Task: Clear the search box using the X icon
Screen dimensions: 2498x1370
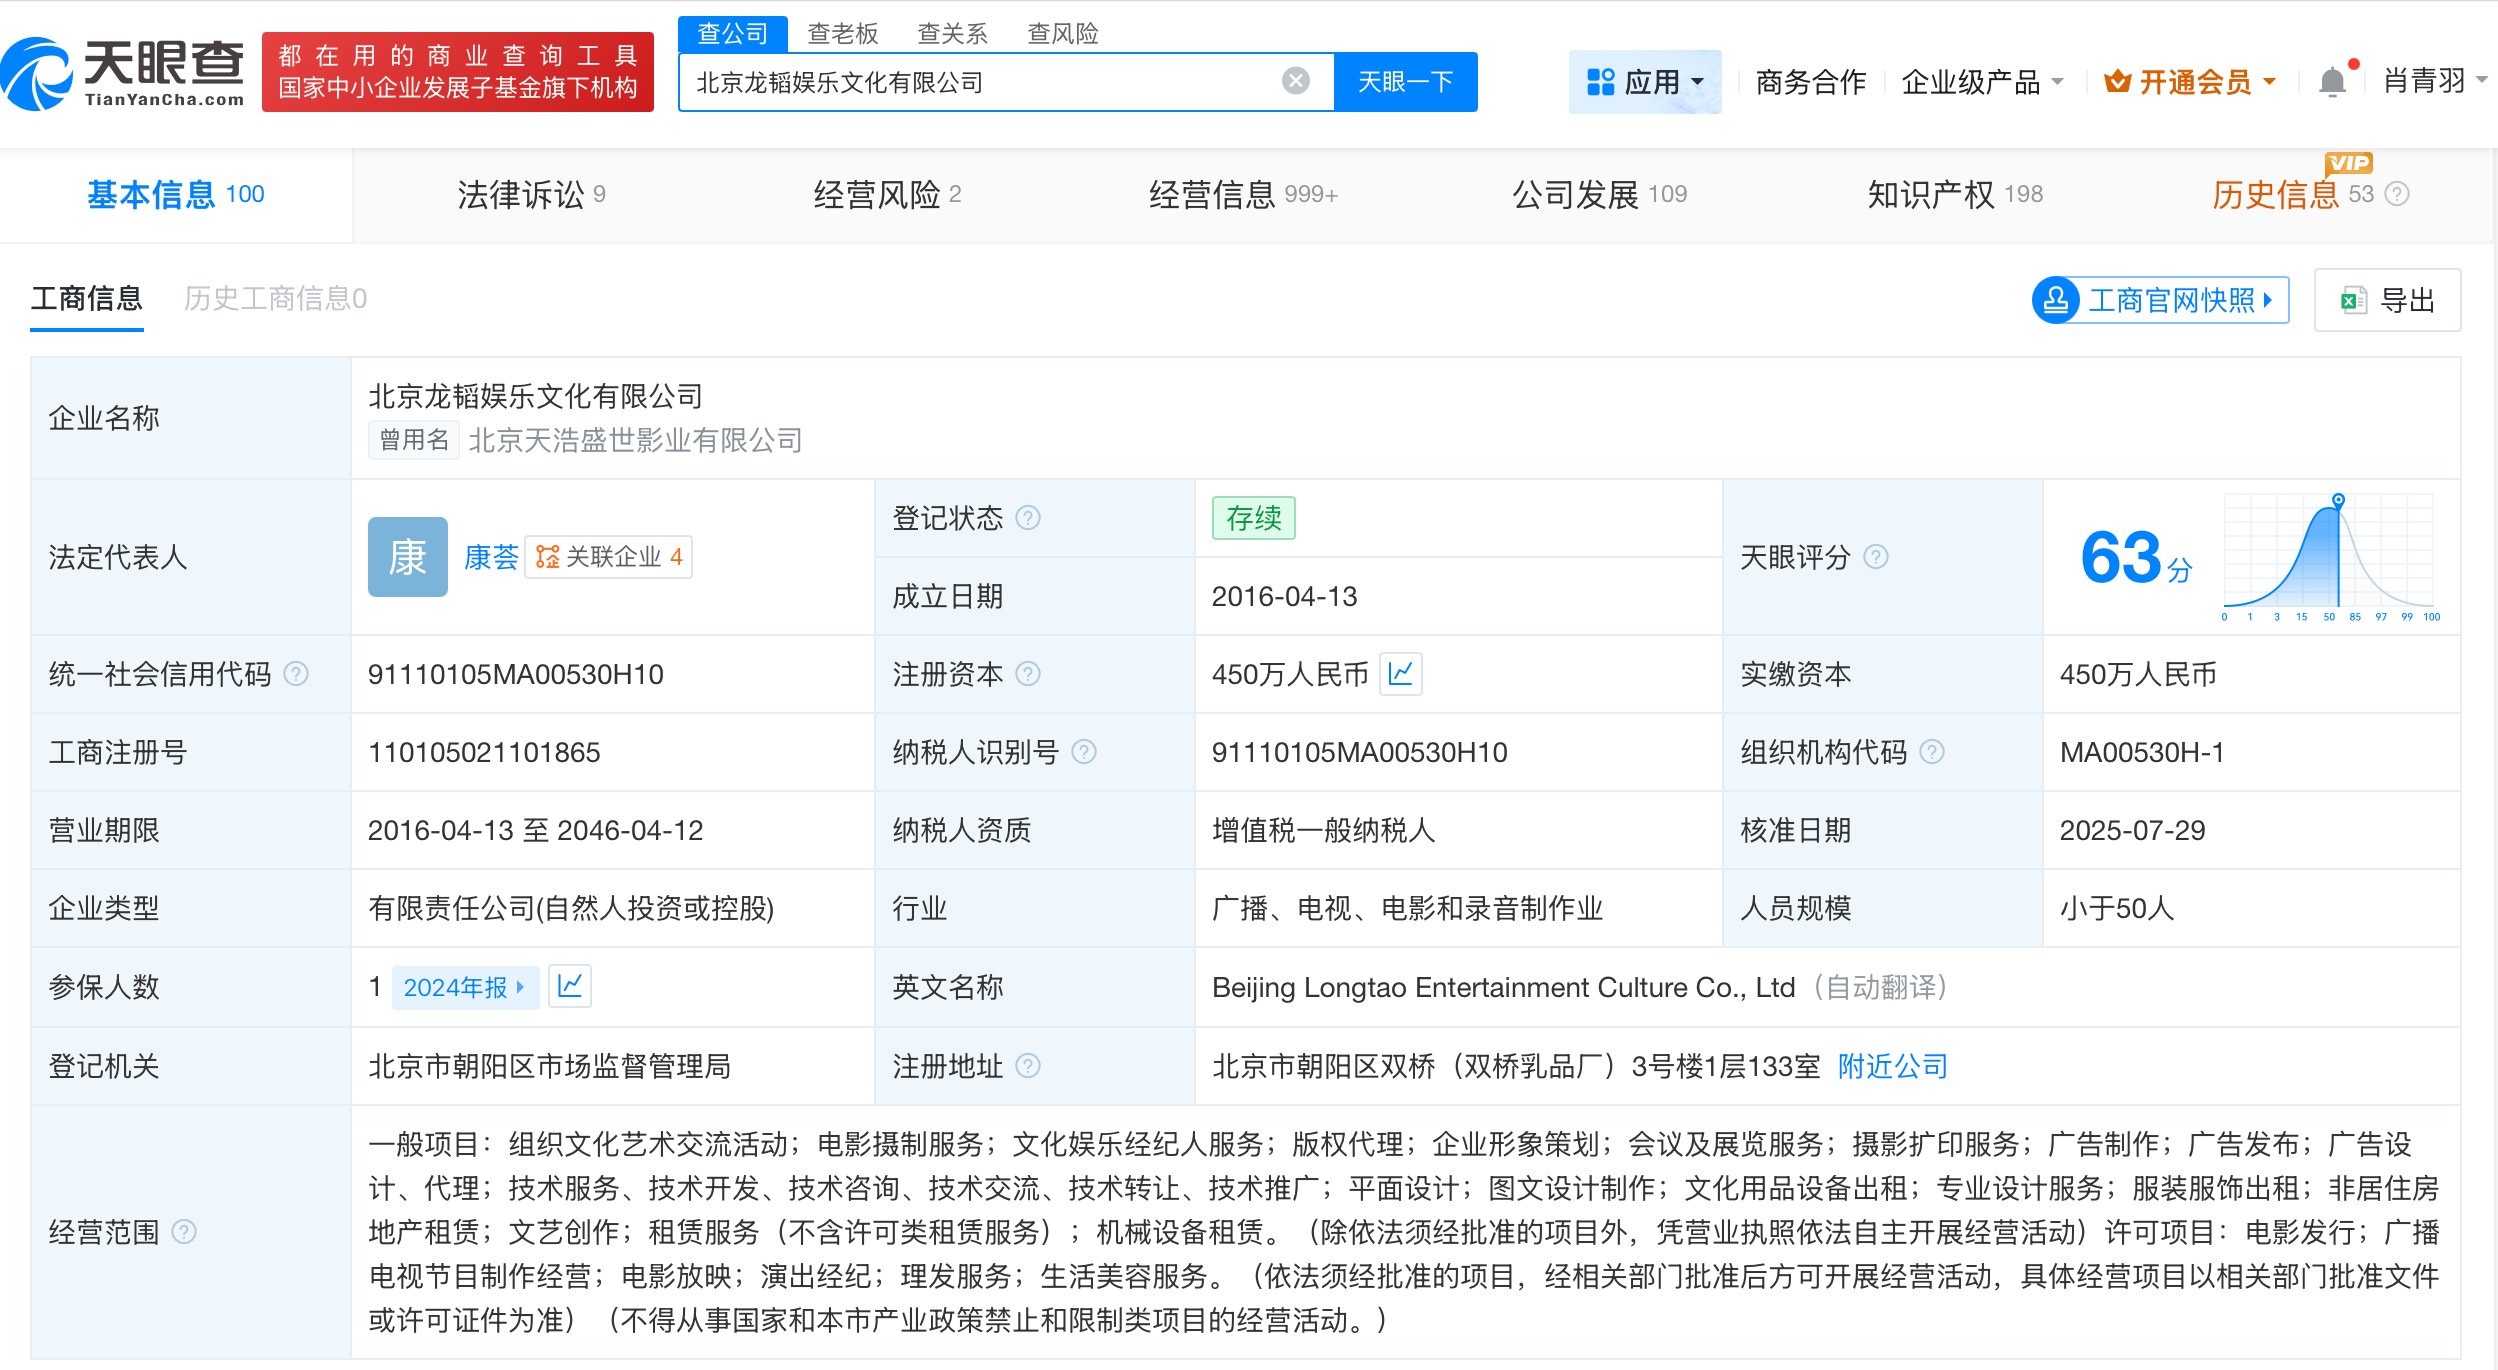Action: coord(1295,81)
